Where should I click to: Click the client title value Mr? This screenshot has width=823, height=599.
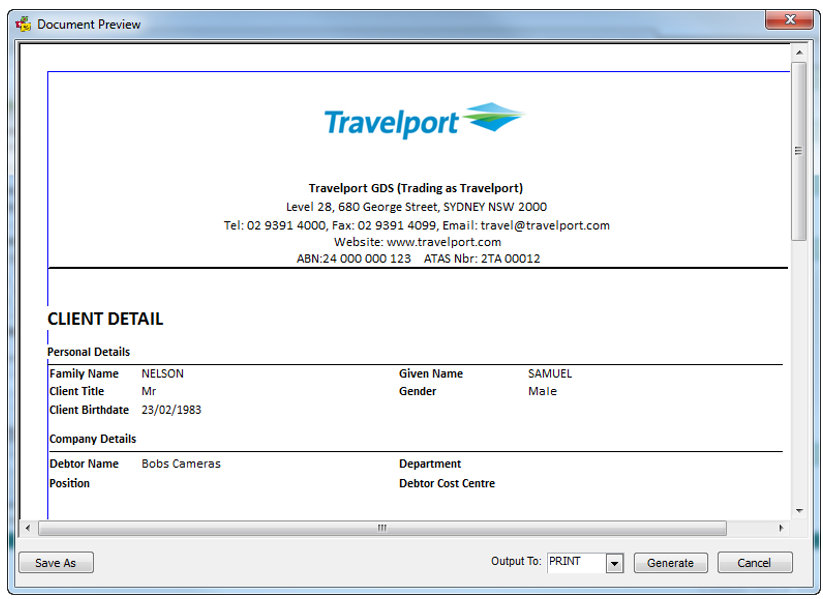click(x=149, y=391)
